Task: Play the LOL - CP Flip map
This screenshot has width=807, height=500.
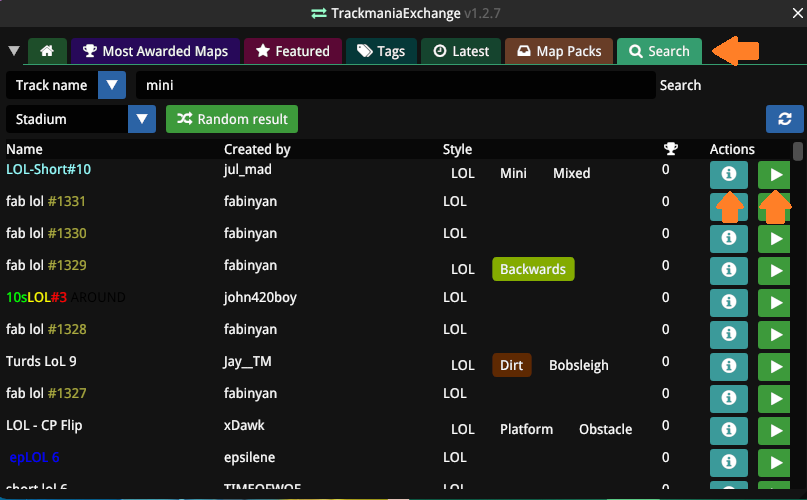Action: (774, 431)
